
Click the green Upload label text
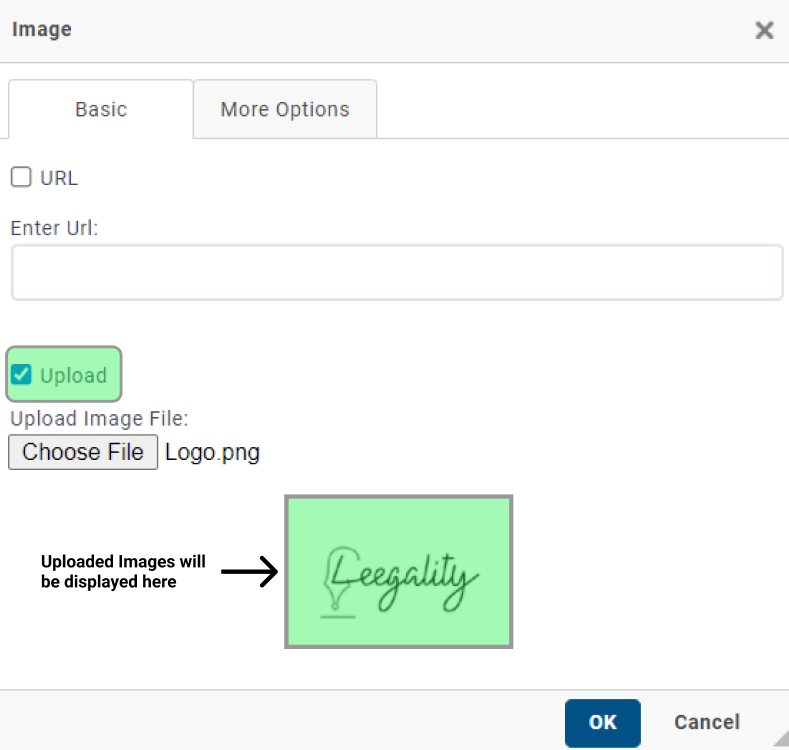pyautogui.click(x=73, y=376)
